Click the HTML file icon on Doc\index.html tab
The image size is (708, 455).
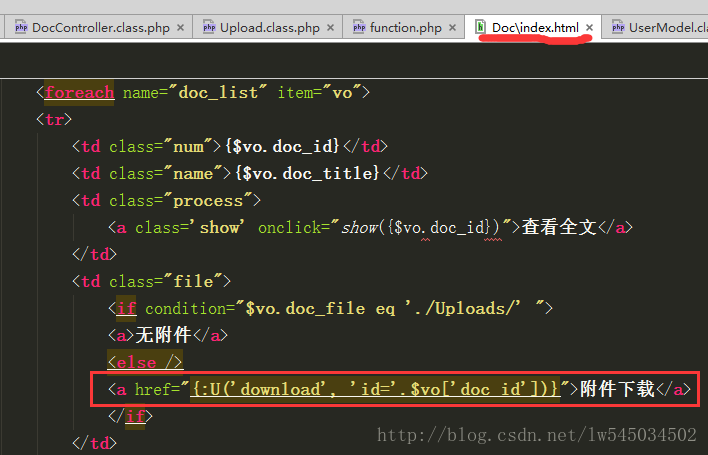click(x=481, y=27)
